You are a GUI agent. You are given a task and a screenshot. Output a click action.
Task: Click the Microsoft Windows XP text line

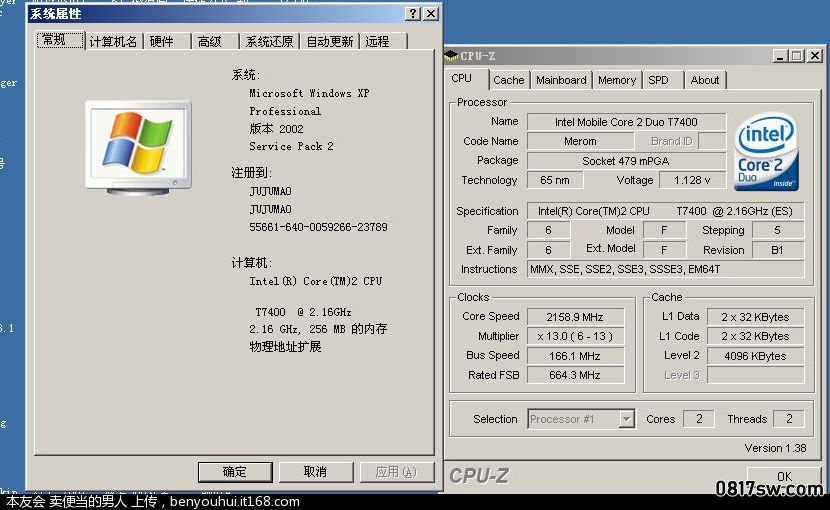pyautogui.click(x=309, y=93)
